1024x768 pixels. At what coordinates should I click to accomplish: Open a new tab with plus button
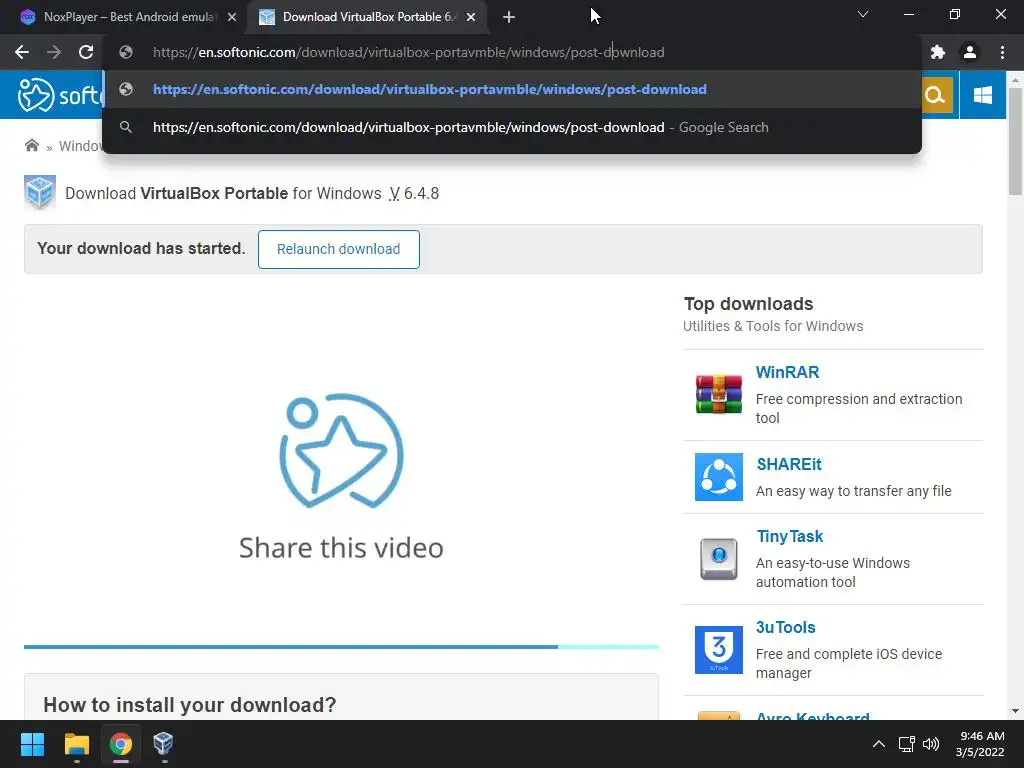tap(509, 17)
